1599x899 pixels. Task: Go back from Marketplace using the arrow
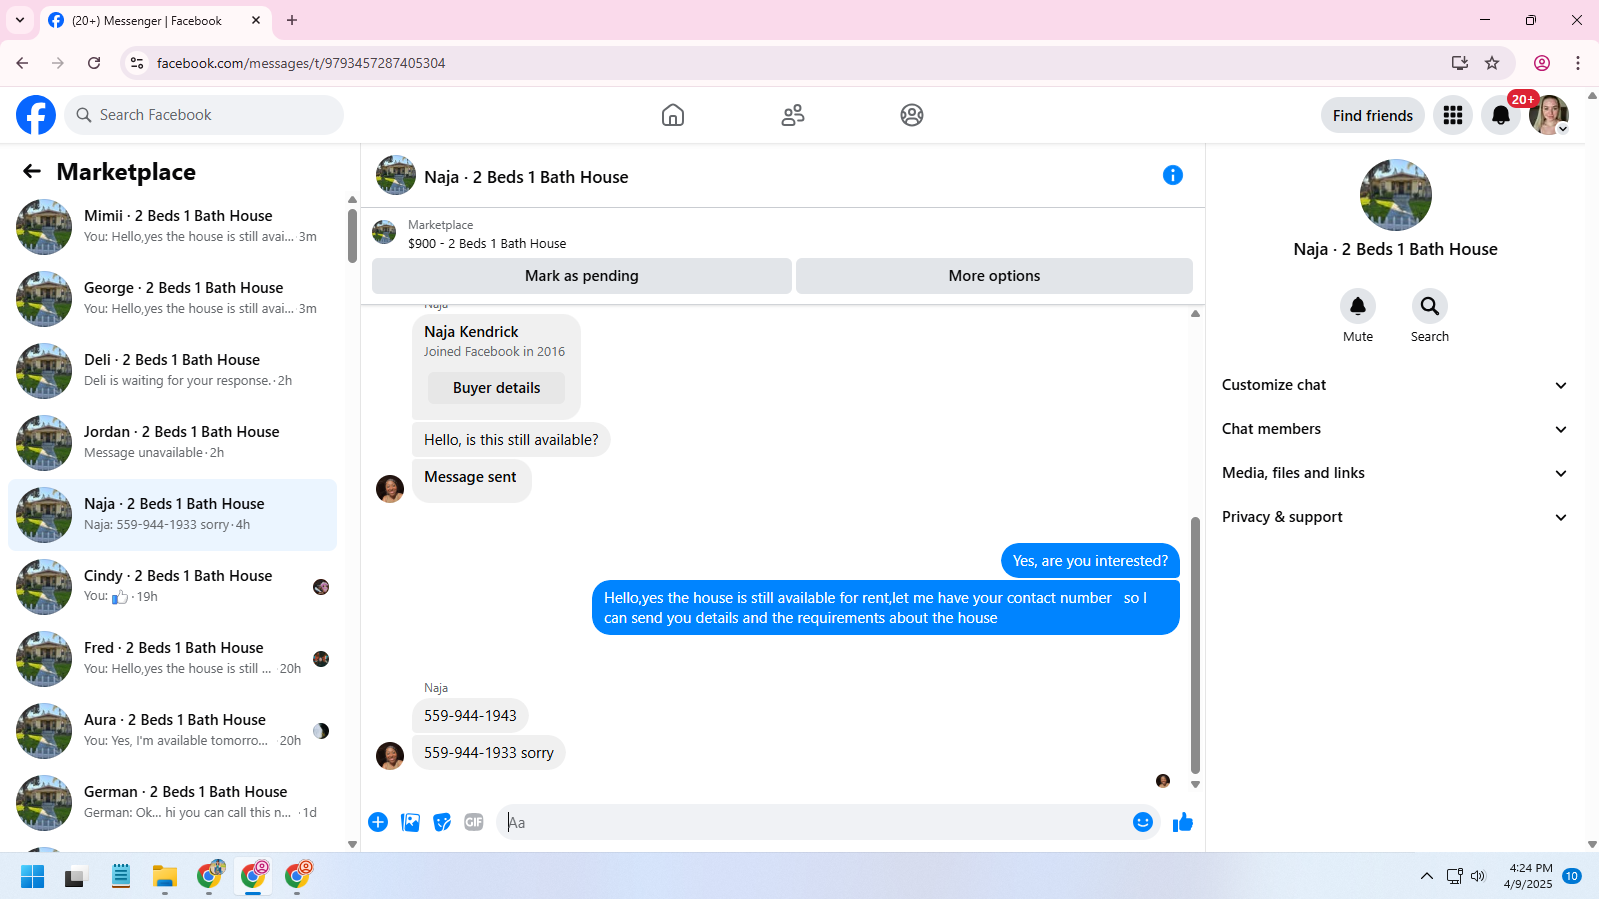[x=32, y=171]
